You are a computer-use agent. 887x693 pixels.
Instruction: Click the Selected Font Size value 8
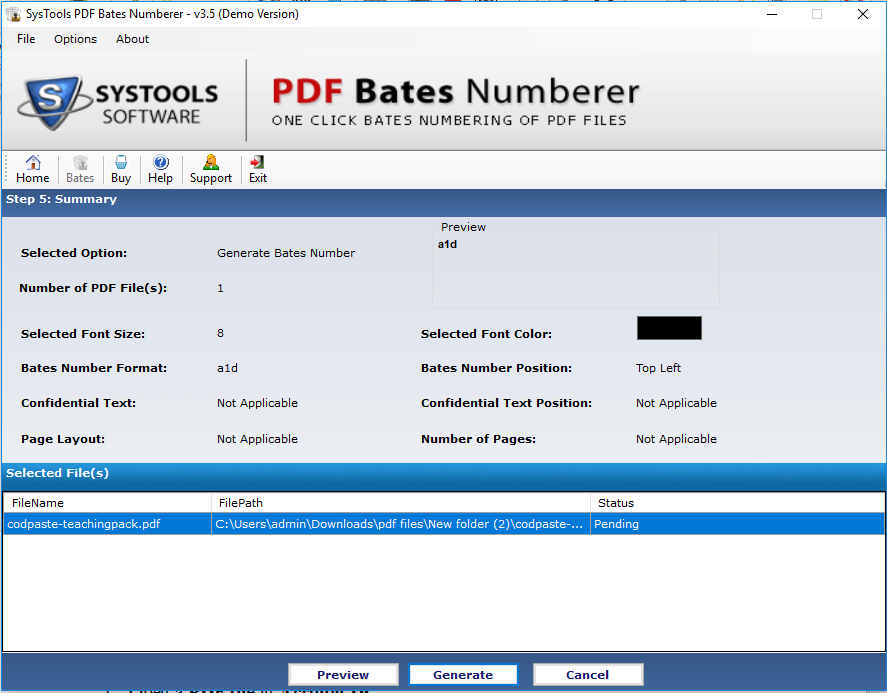point(220,333)
